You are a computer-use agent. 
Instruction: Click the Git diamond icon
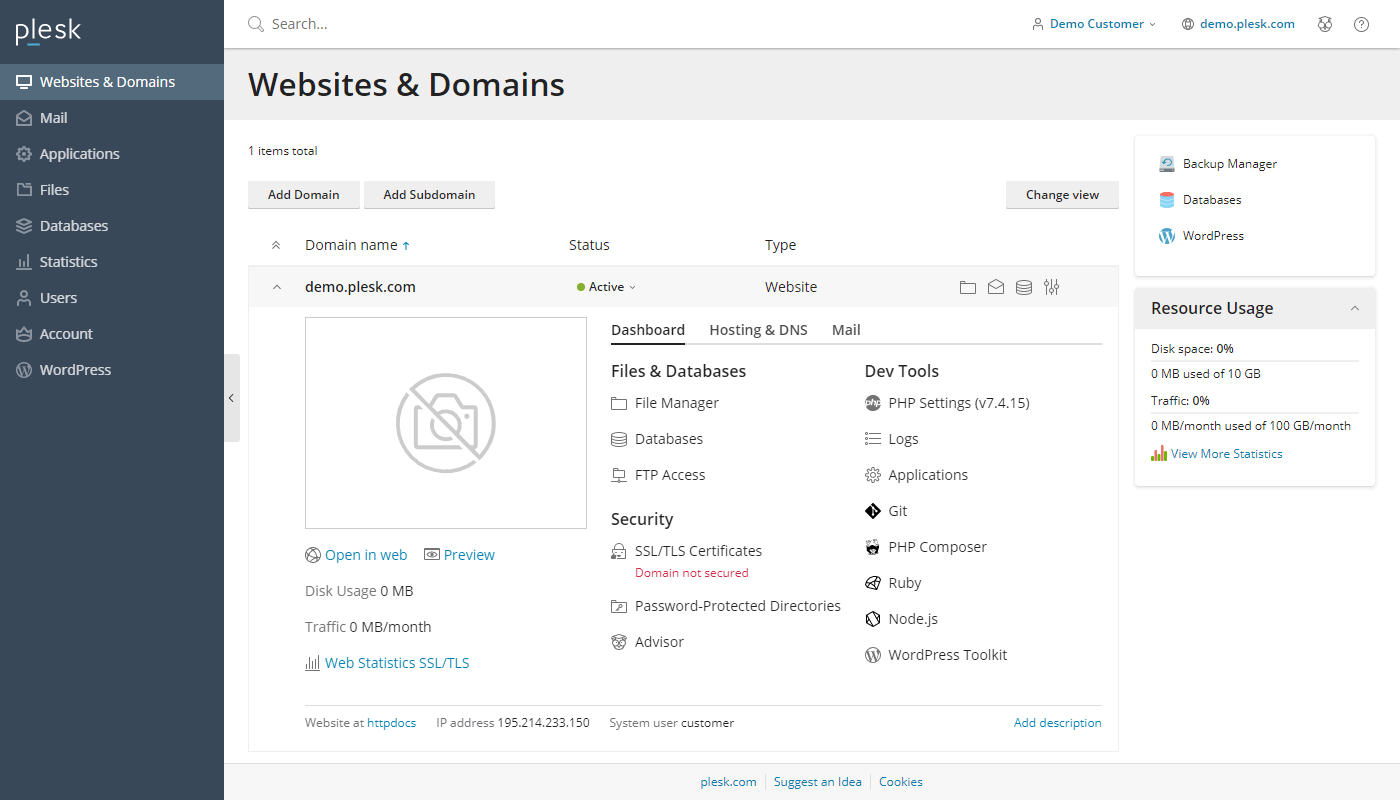(x=873, y=511)
